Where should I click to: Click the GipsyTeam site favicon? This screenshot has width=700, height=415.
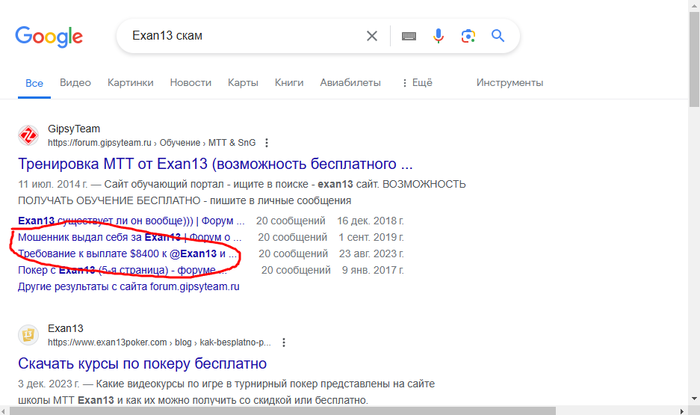pos(29,136)
